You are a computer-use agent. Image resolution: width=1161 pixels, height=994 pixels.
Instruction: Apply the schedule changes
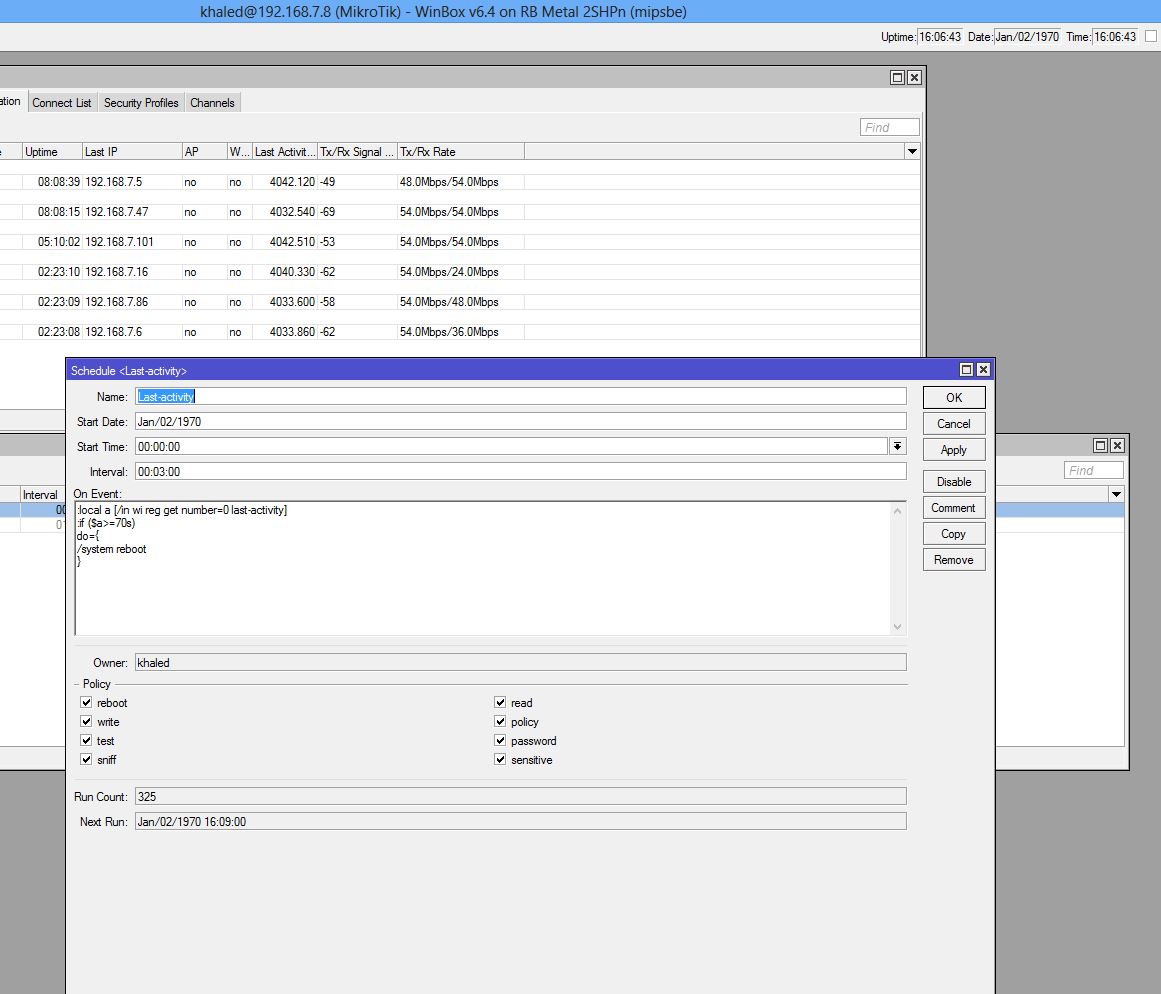click(952, 449)
